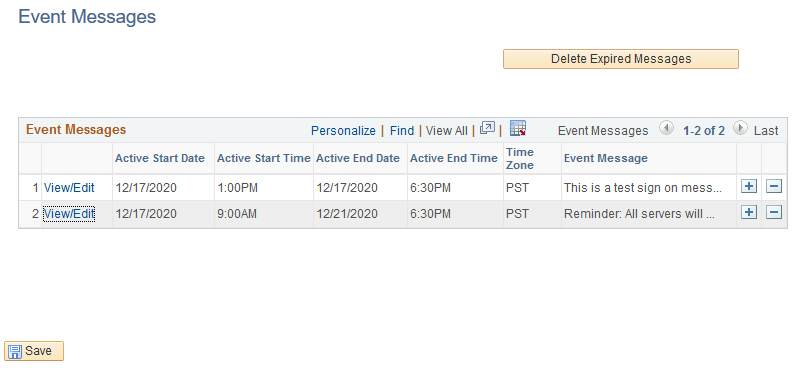This screenshot has width=795, height=368.
Task: Download the grid to spreadsheet icon
Action: click(x=518, y=129)
